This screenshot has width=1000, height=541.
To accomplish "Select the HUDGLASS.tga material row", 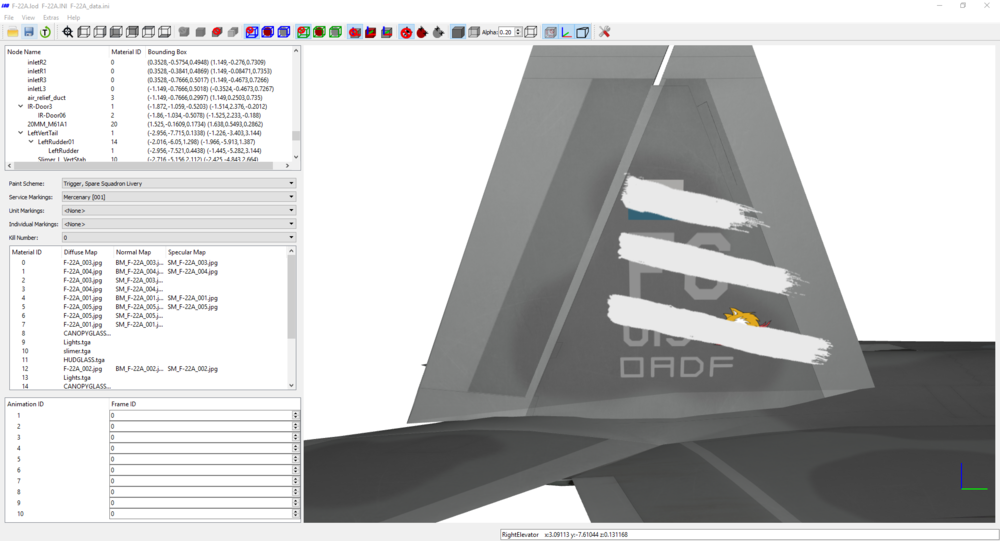I will 149,360.
